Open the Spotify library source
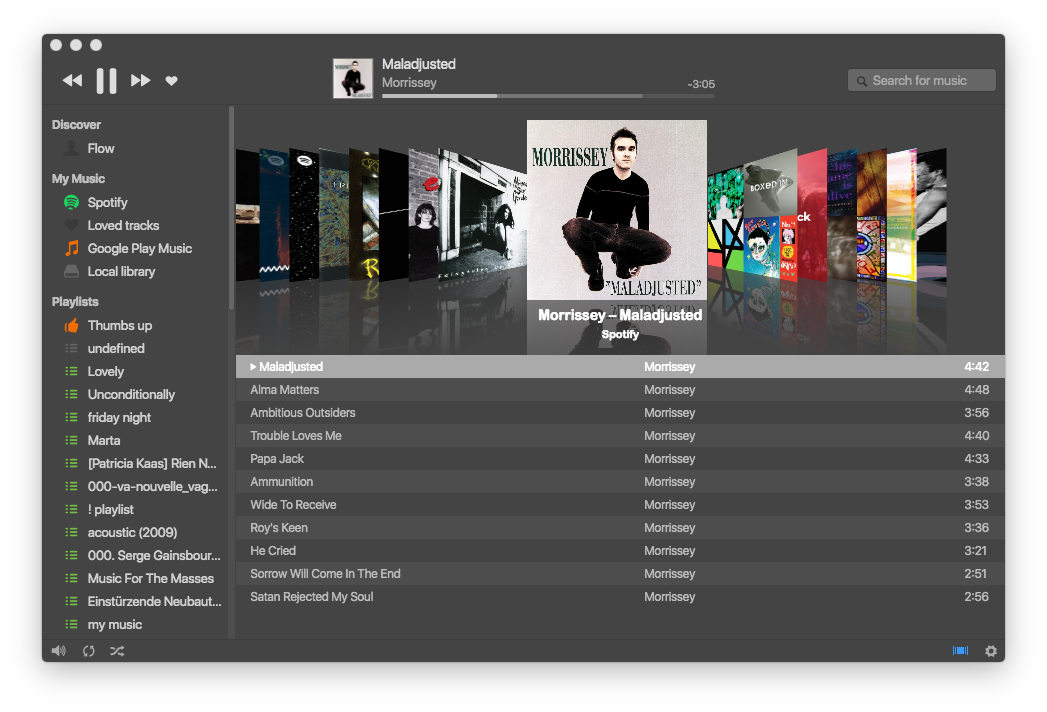This screenshot has height=712, width=1047. pos(108,202)
